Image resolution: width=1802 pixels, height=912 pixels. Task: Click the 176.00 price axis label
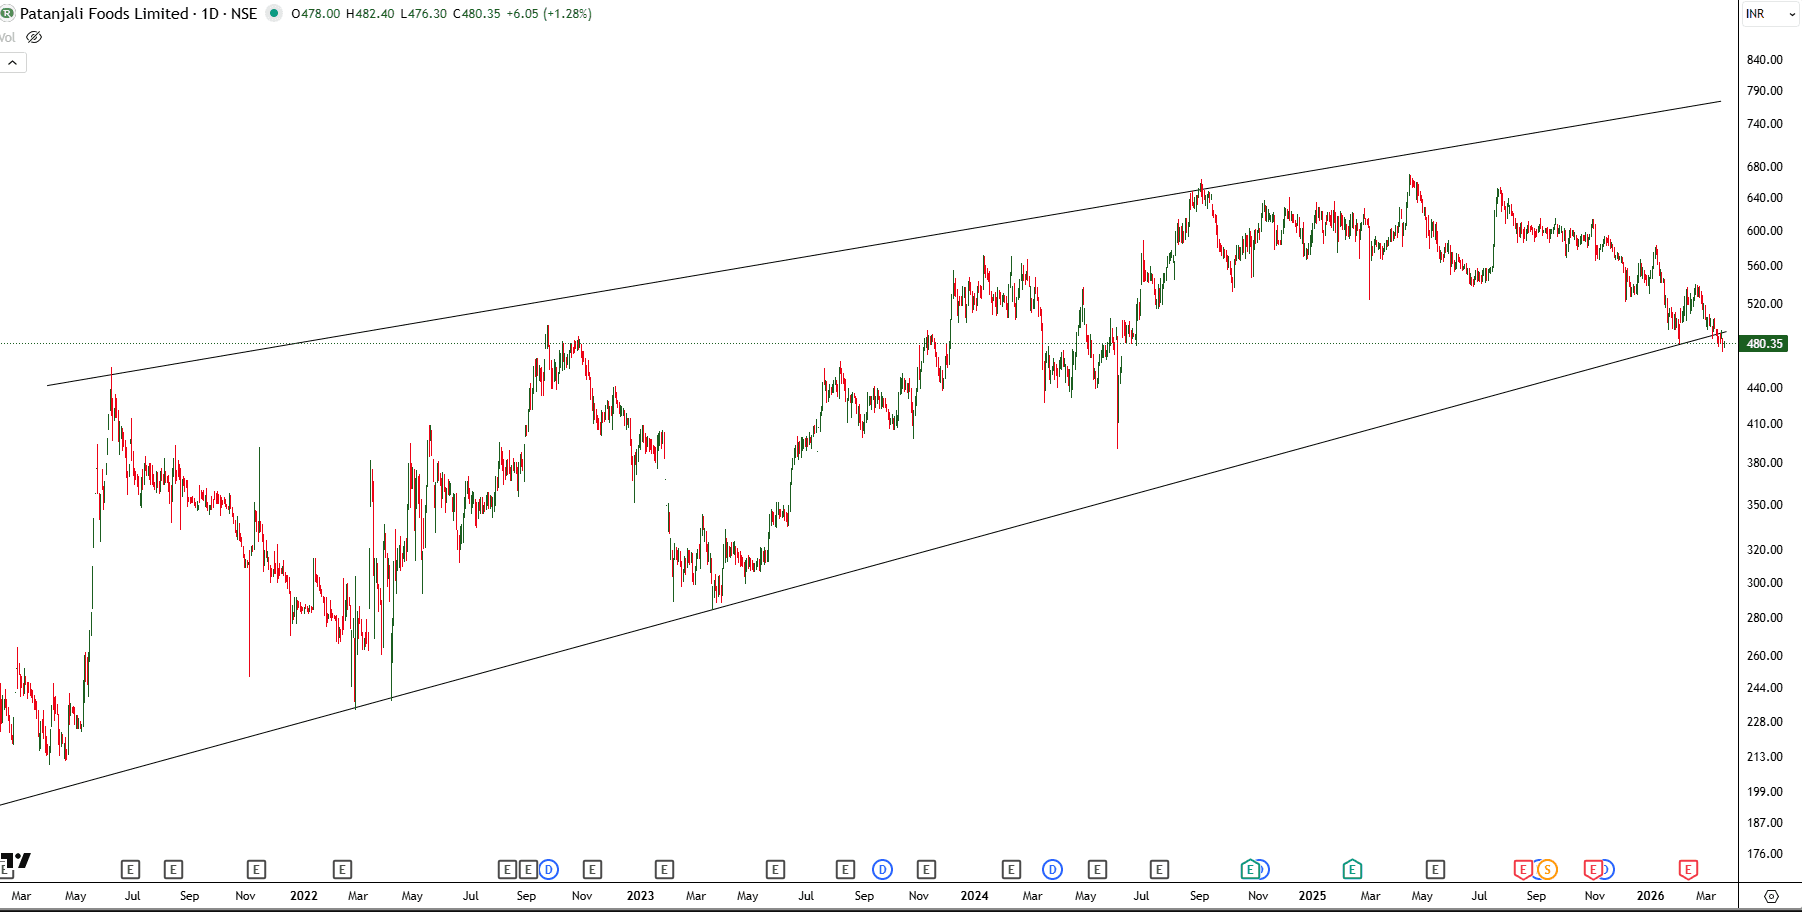(x=1764, y=854)
